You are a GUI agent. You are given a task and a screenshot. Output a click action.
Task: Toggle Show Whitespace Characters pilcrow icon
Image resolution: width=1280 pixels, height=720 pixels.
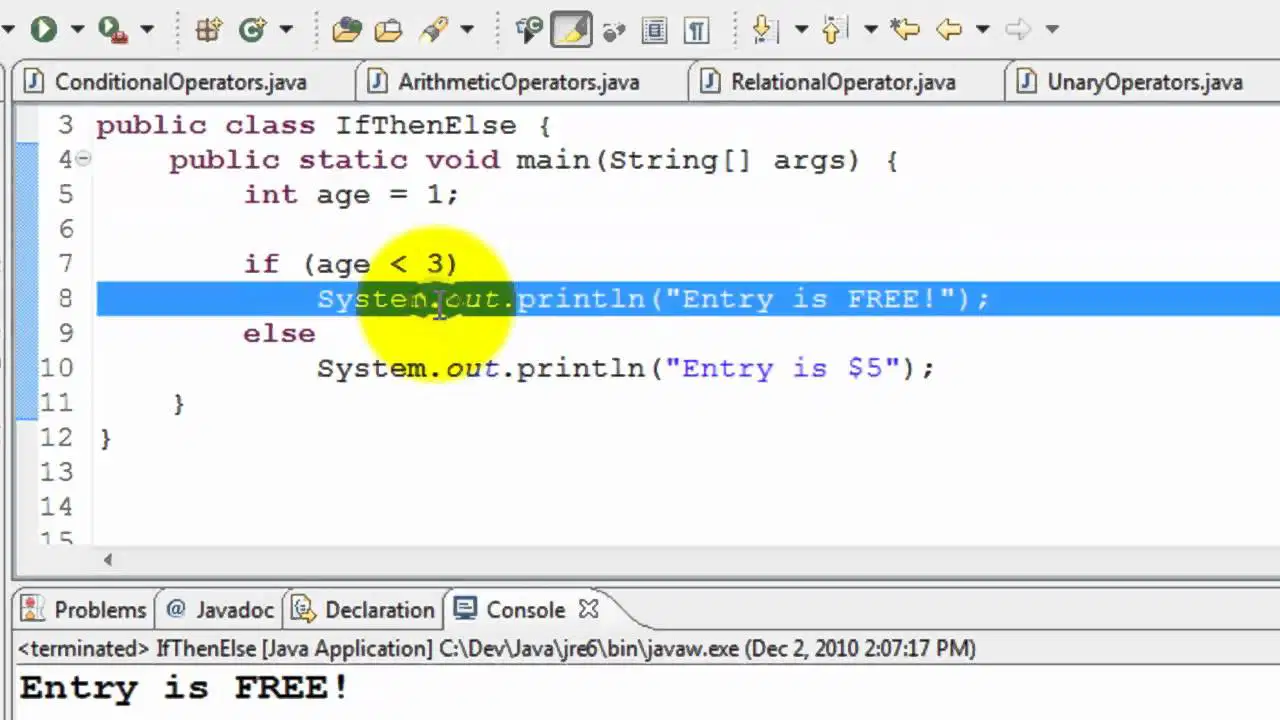click(x=696, y=29)
